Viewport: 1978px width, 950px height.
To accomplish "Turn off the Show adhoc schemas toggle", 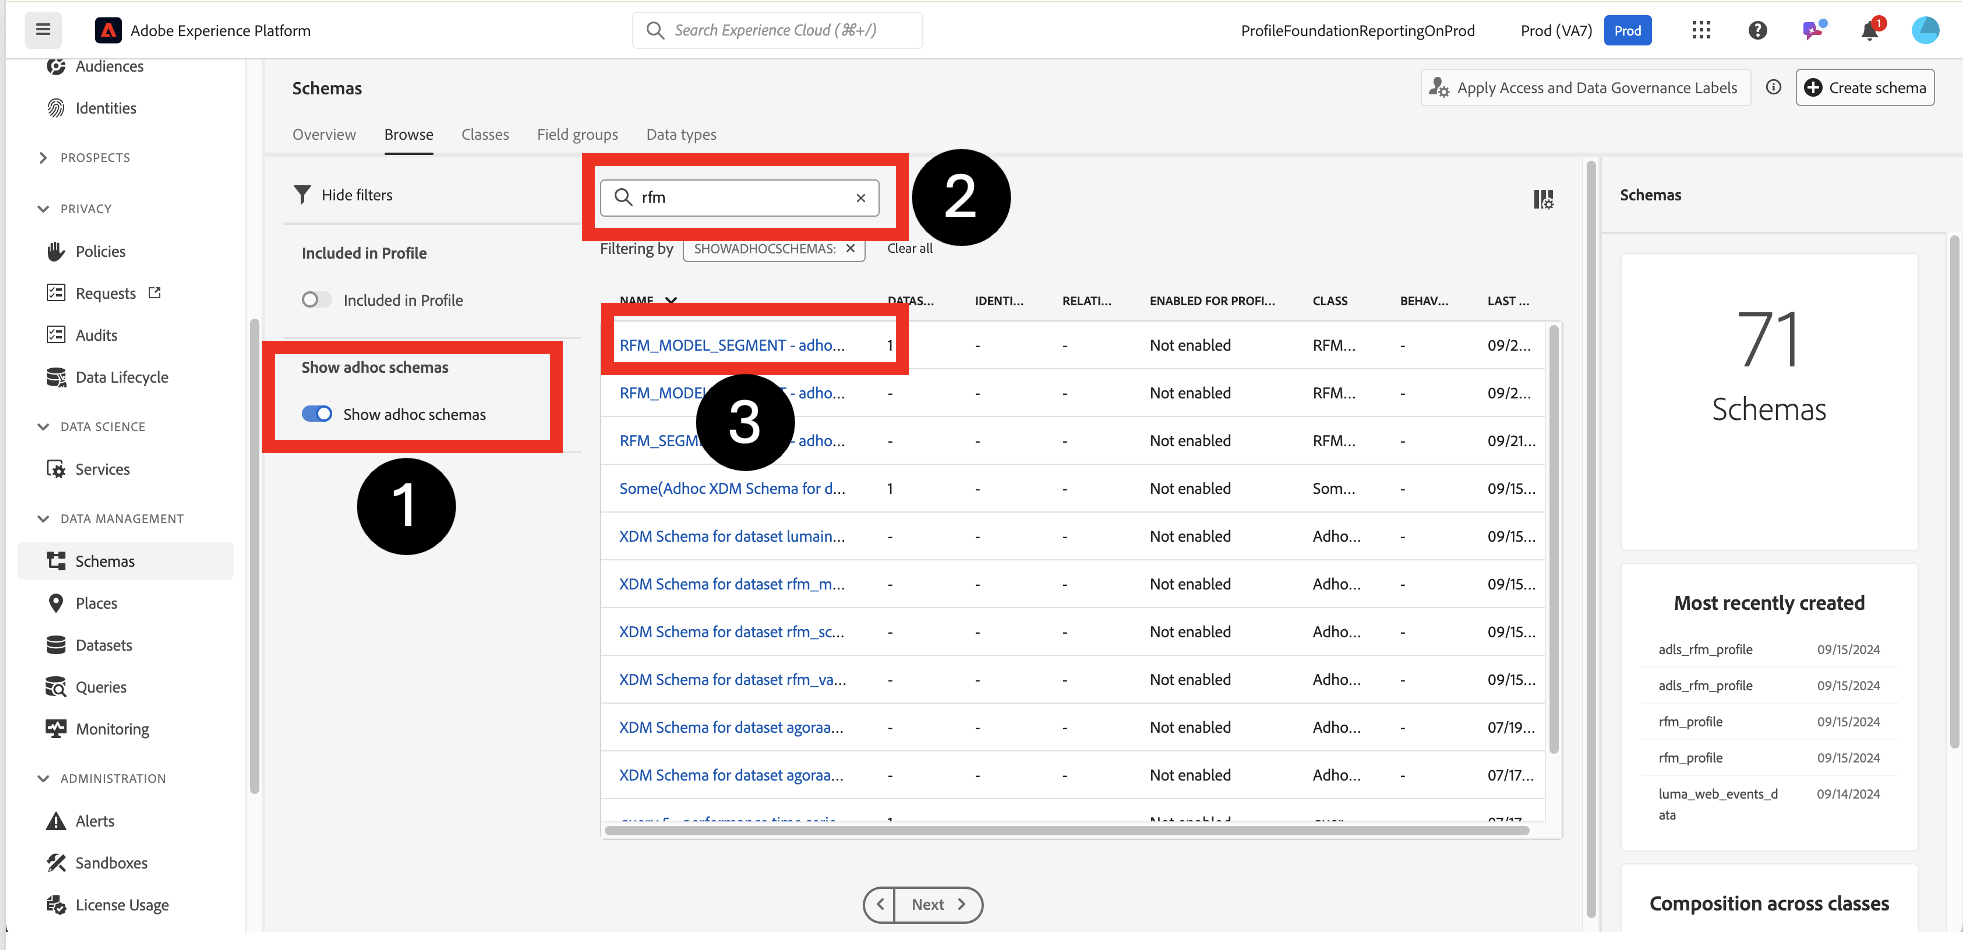I will click(317, 414).
